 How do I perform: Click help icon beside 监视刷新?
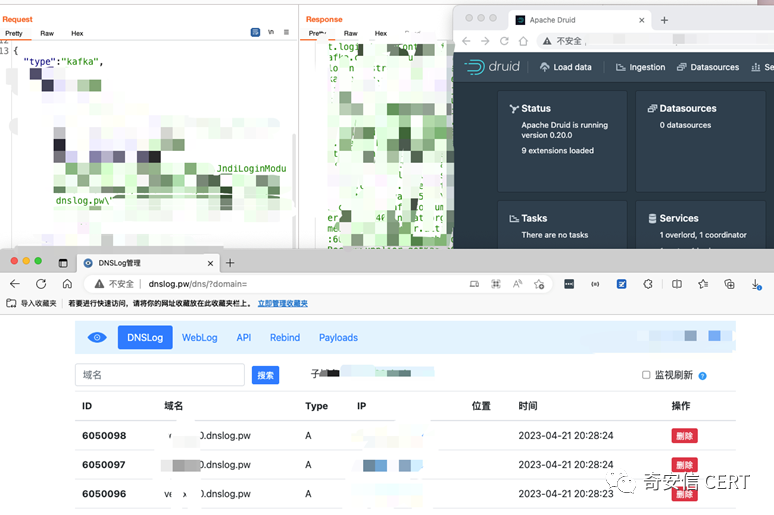[x=702, y=376]
